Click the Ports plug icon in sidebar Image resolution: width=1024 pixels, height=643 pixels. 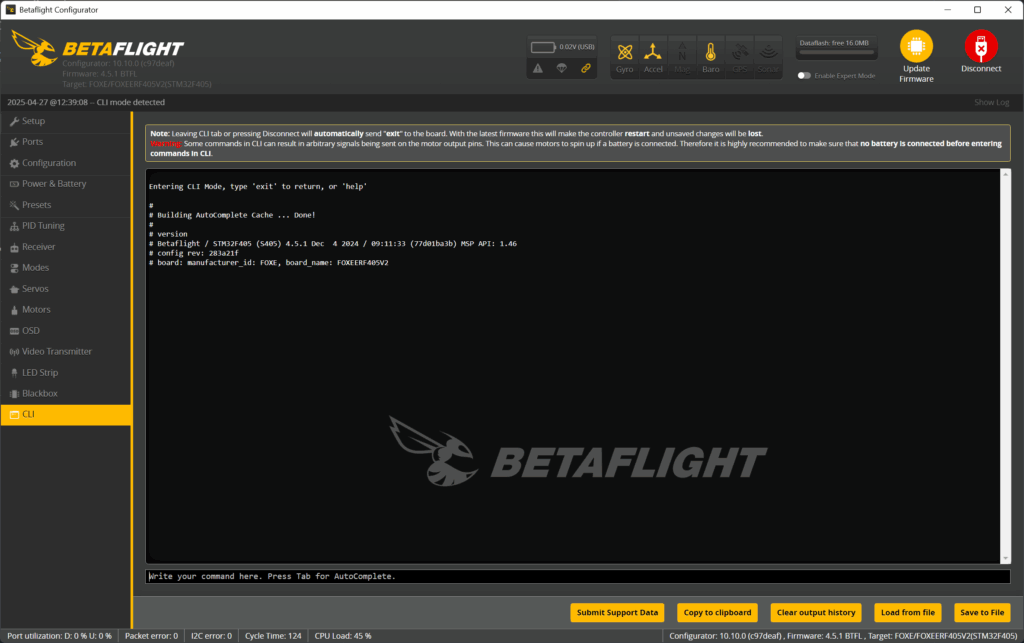(14, 142)
